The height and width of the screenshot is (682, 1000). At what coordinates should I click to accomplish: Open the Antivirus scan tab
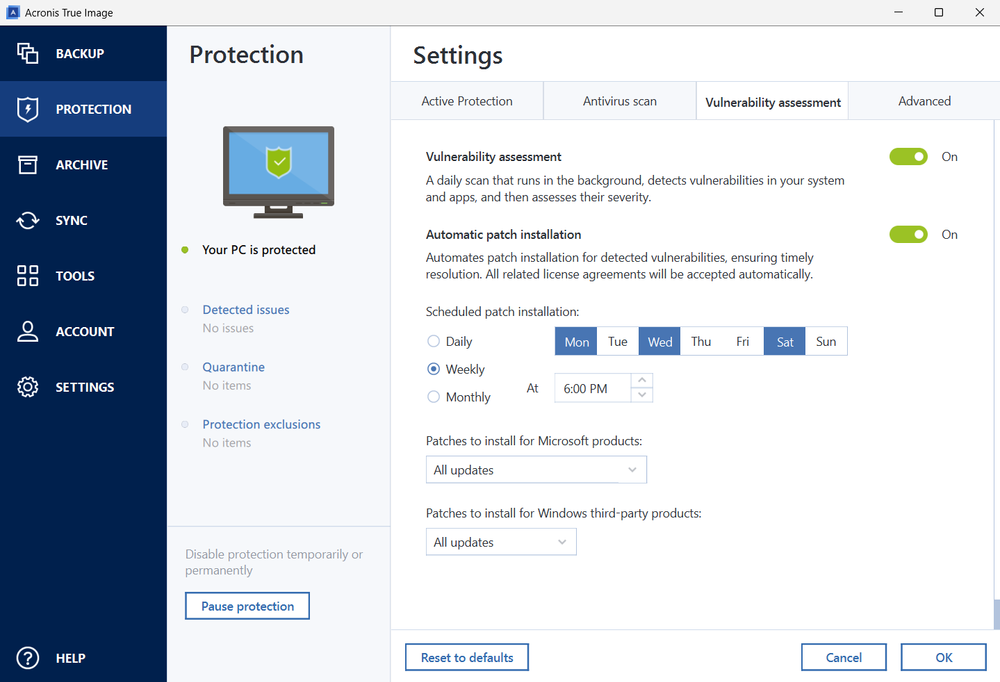tap(620, 101)
